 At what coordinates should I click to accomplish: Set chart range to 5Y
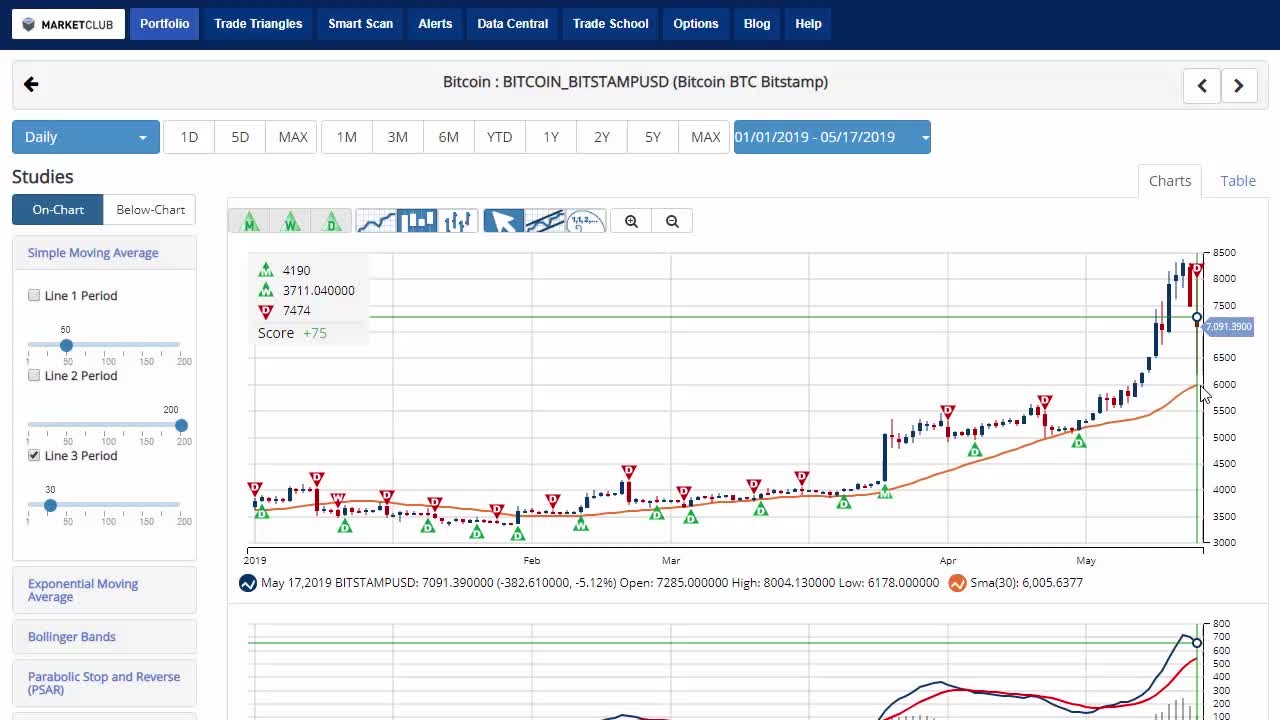tap(653, 137)
